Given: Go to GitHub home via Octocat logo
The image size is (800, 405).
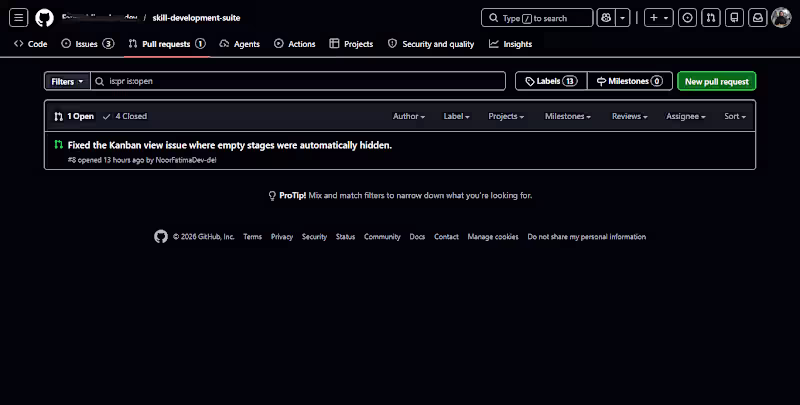Looking at the screenshot, I should [x=44, y=18].
